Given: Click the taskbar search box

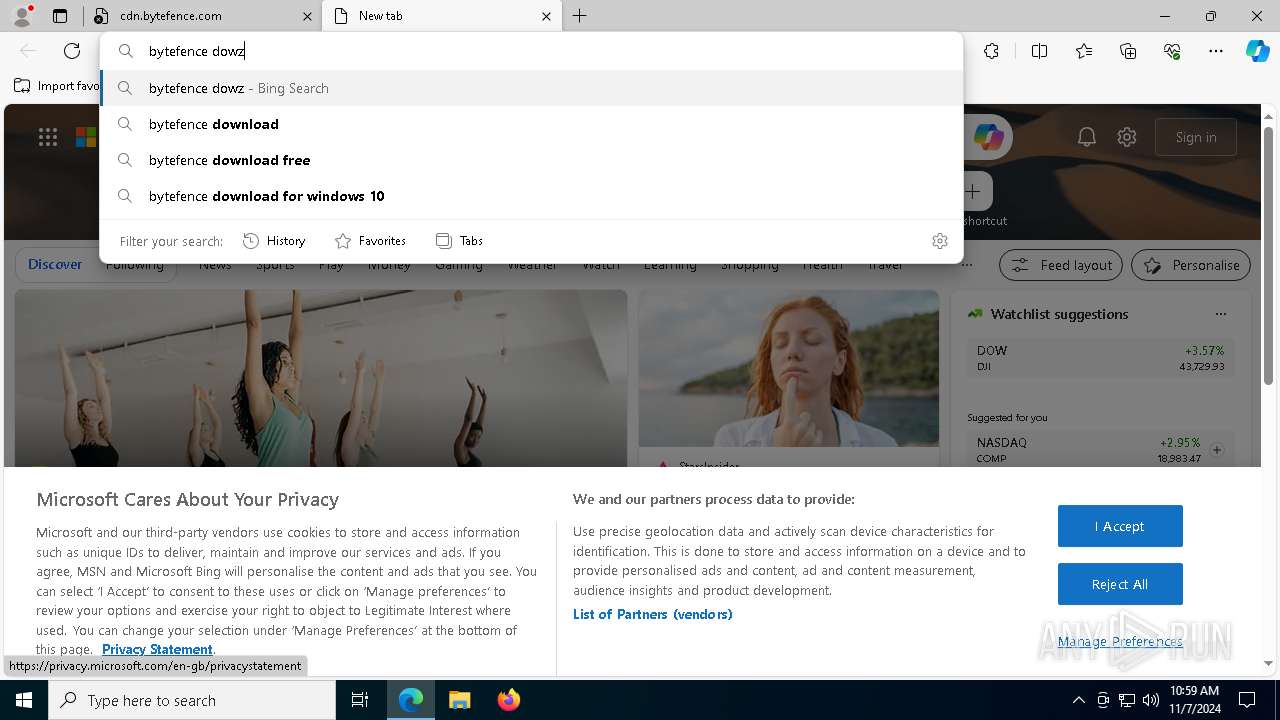Looking at the screenshot, I should pyautogui.click(x=192, y=700).
